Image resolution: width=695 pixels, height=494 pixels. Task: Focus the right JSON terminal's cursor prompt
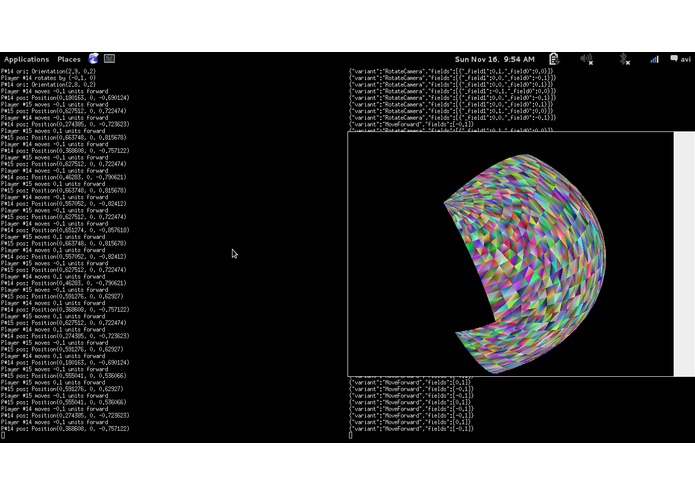click(351, 436)
